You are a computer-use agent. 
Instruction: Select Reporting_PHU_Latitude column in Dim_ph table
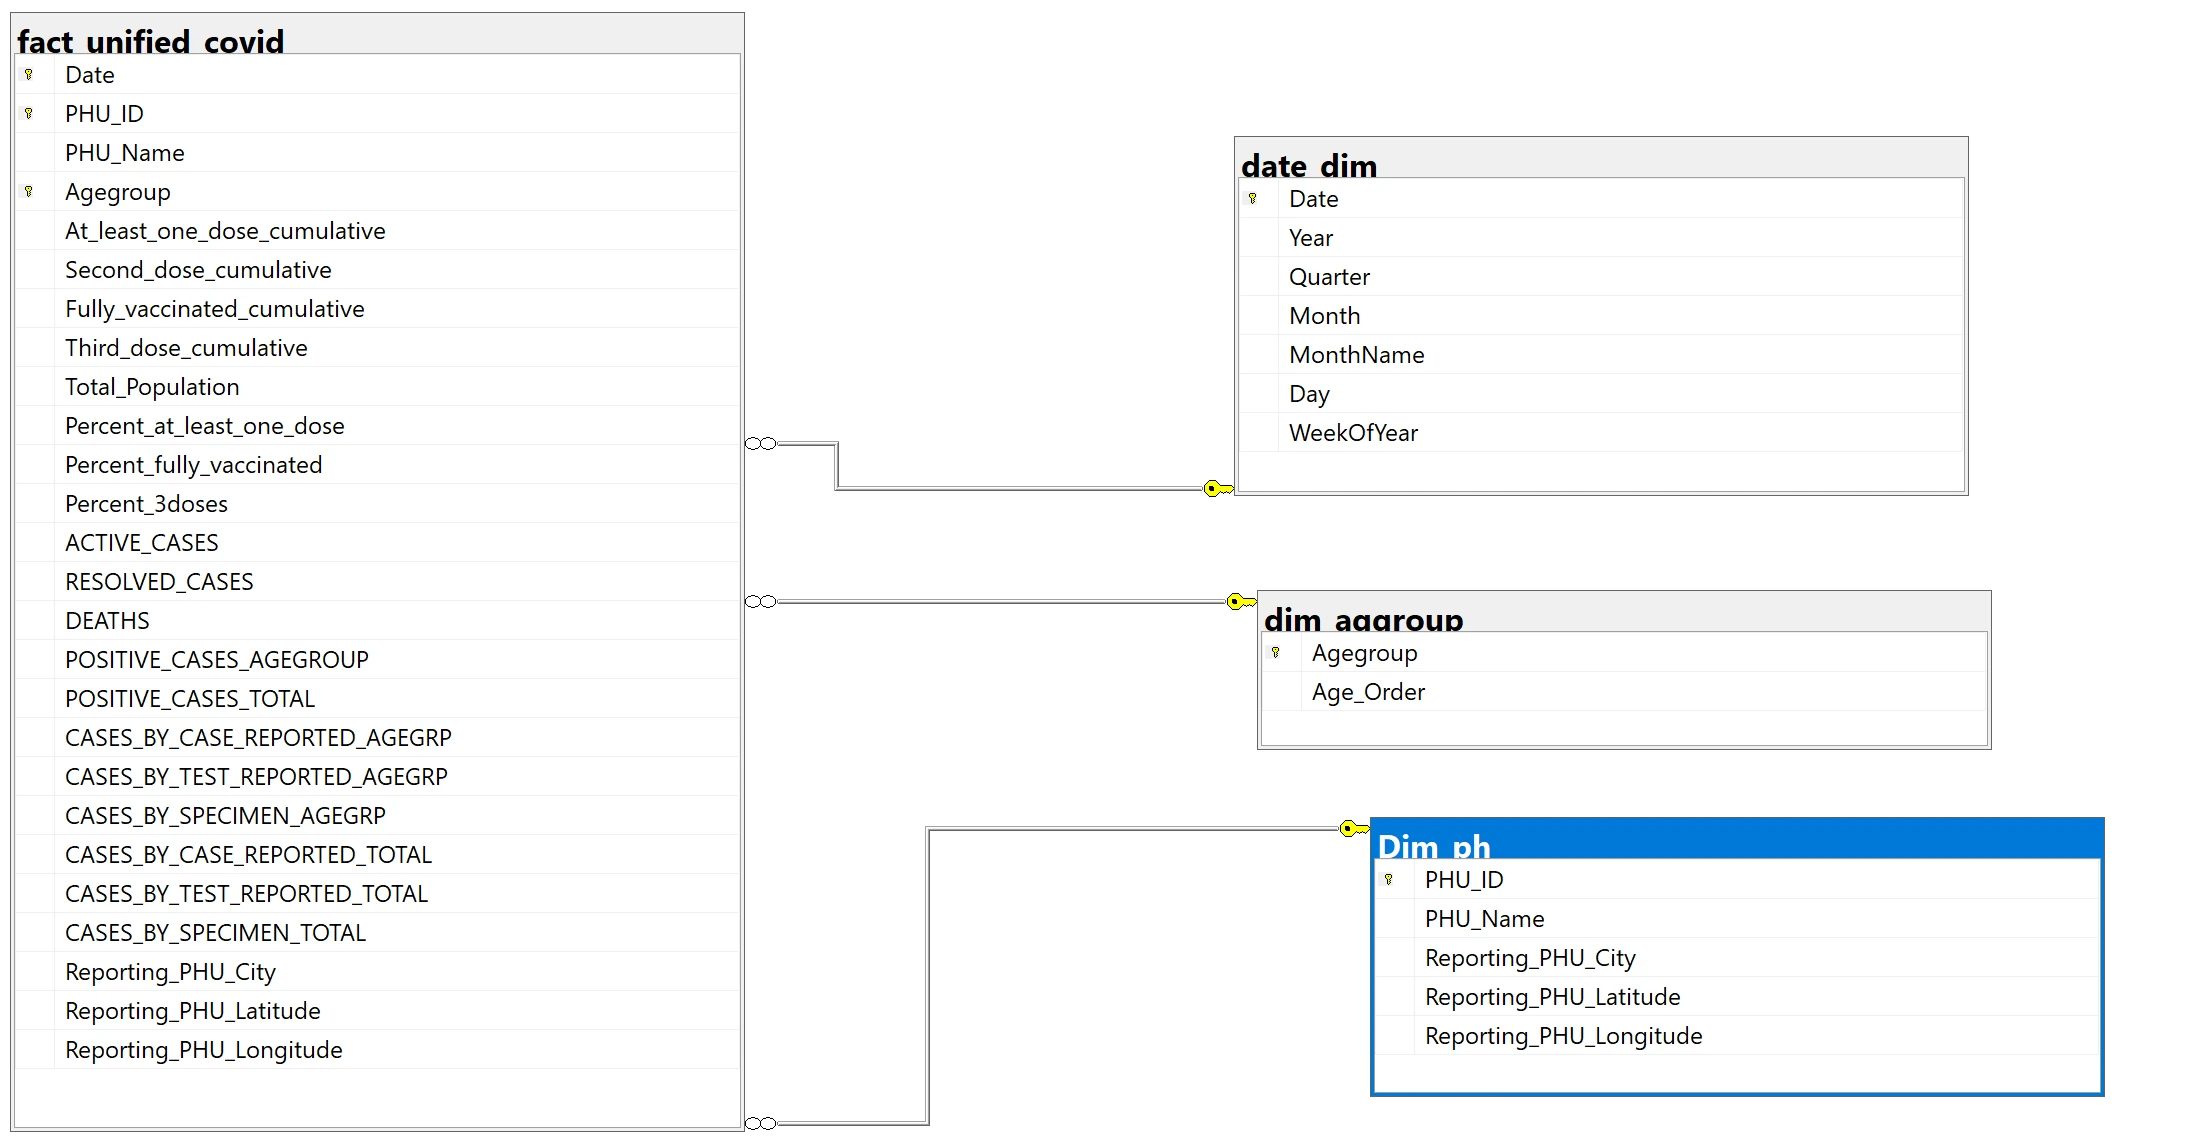tap(1552, 997)
